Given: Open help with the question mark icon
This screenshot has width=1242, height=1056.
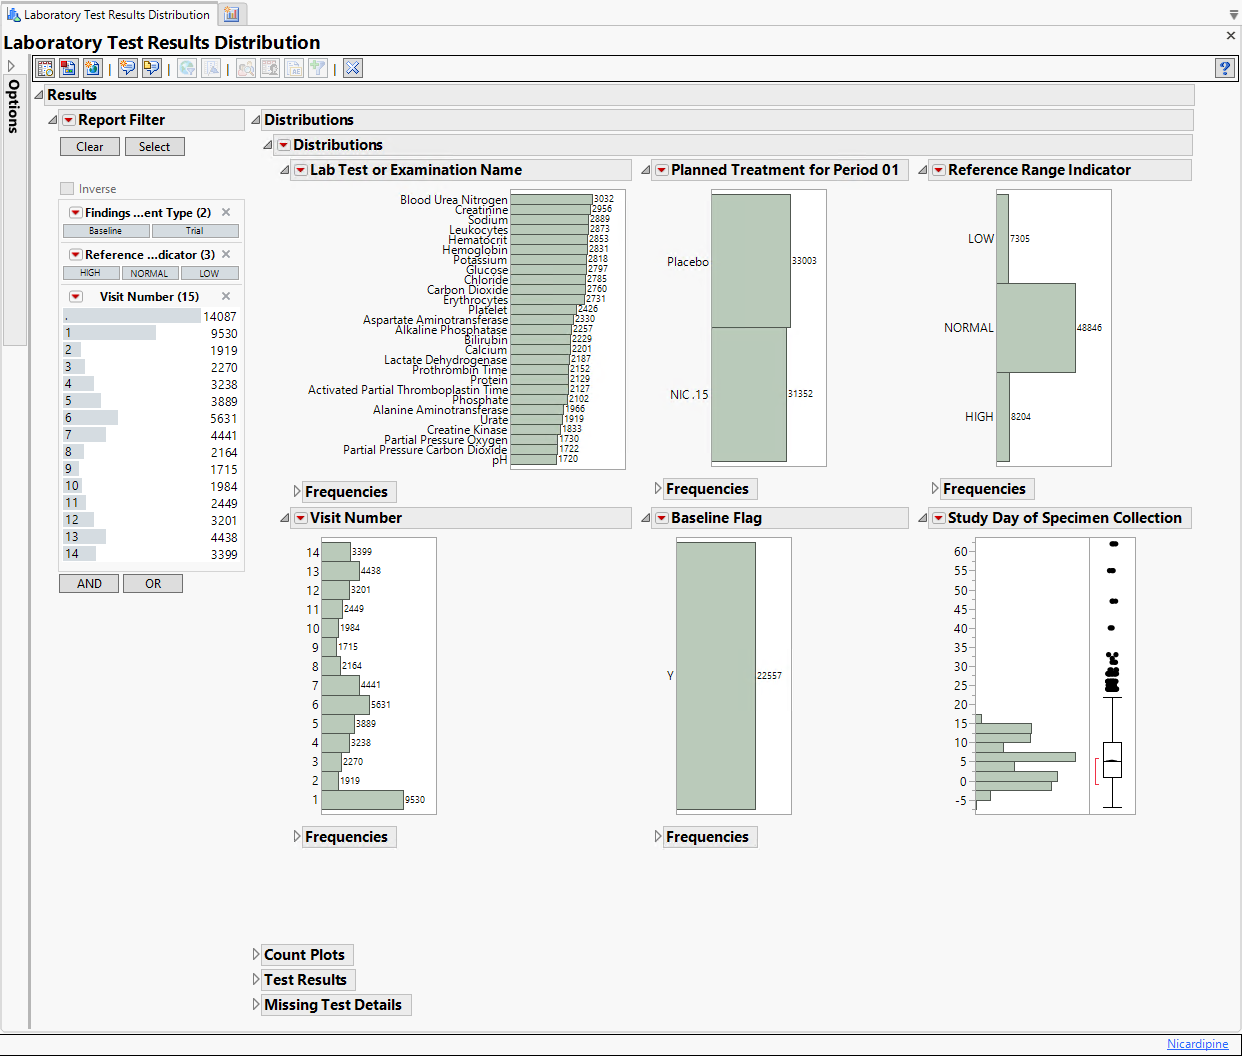Looking at the screenshot, I should click(x=1224, y=68).
